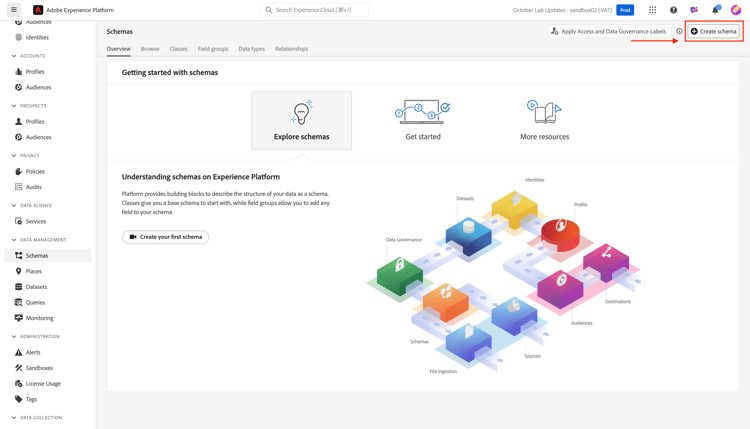This screenshot has height=429, width=750.
Task: Collapse the Data Science sidebar section
Action: point(14,205)
